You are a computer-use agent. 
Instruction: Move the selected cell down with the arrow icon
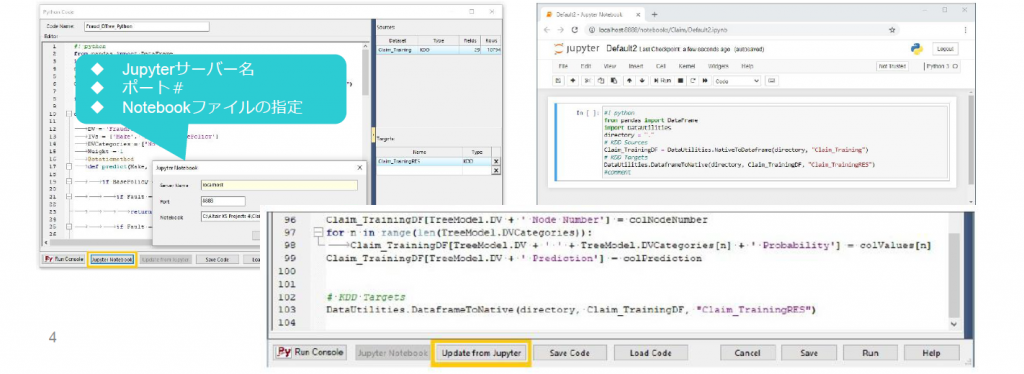coord(641,81)
